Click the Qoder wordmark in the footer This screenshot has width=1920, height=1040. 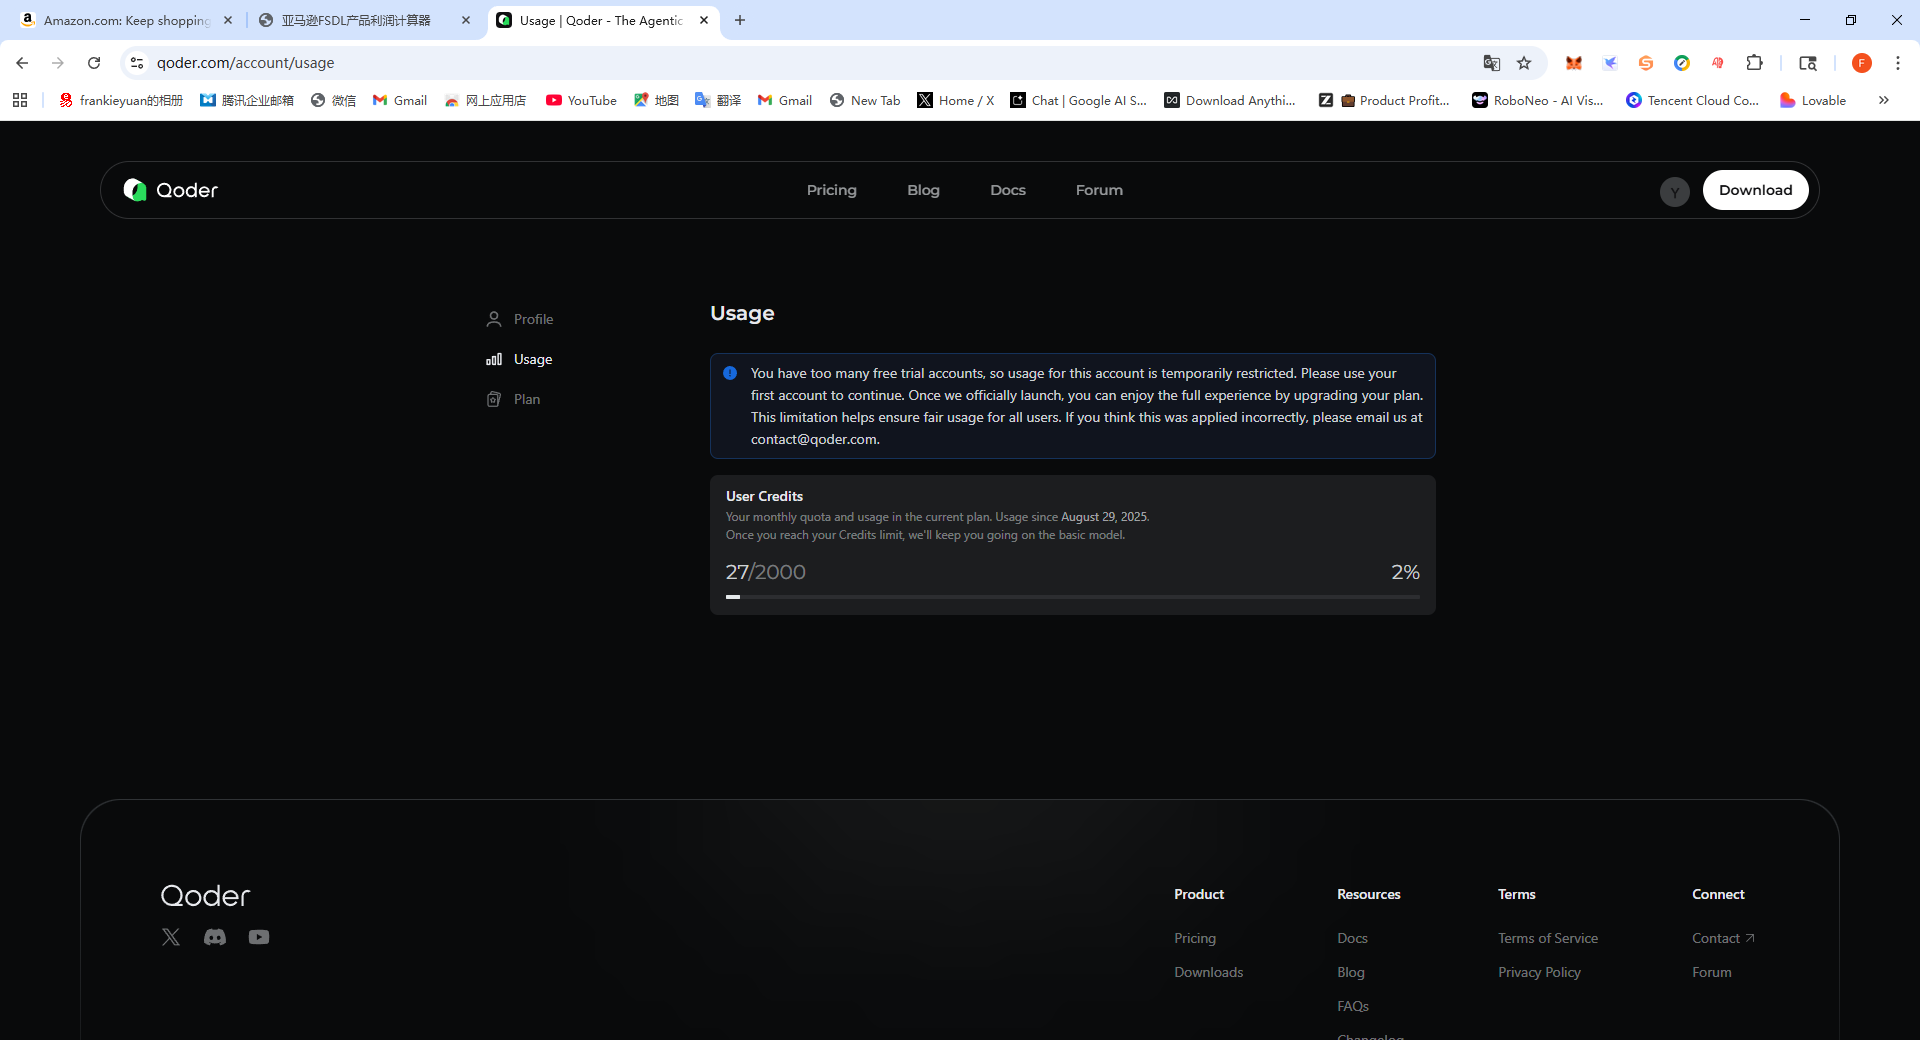206,896
